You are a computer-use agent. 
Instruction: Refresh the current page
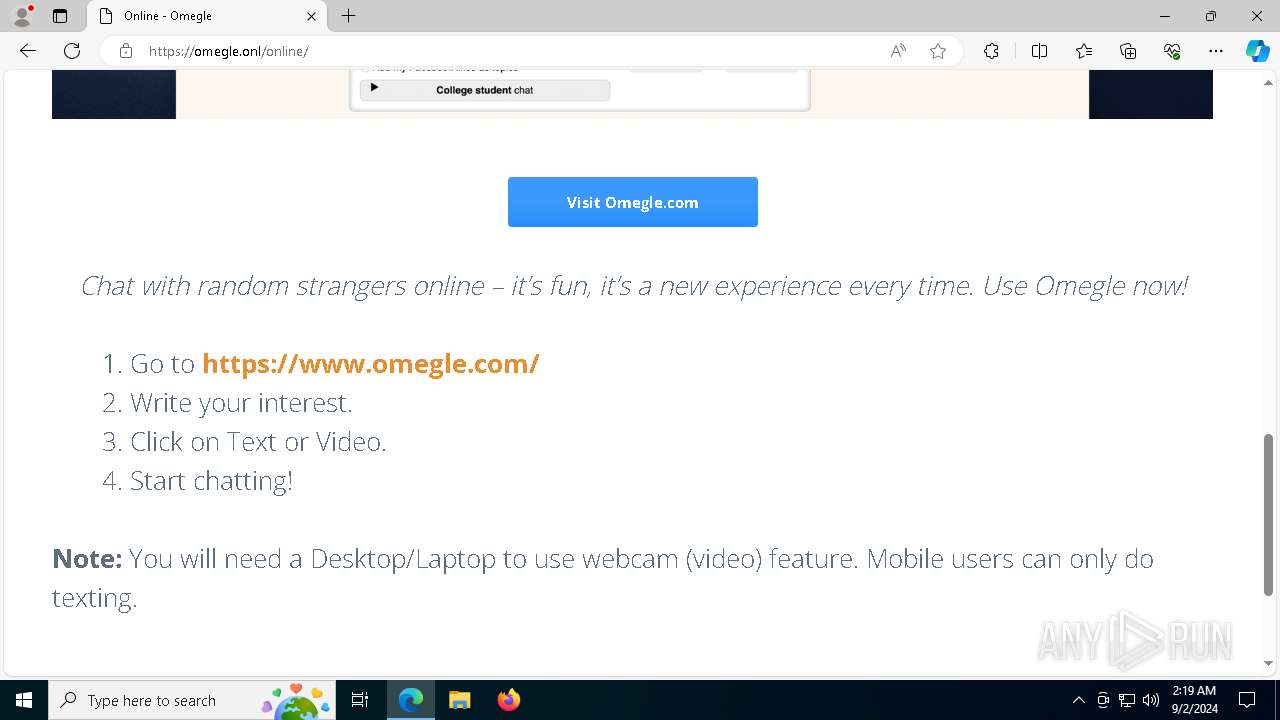[72, 51]
